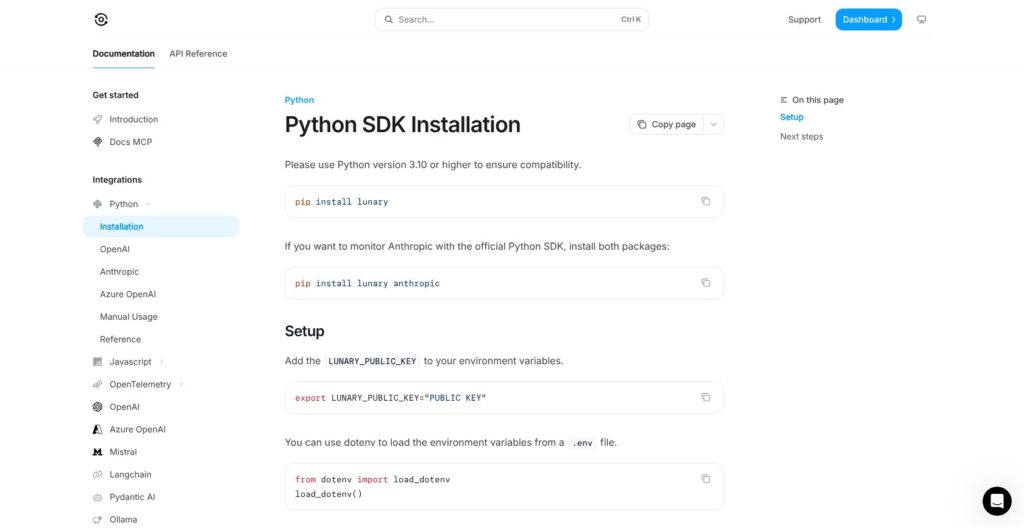Focus the Search input field
The width and height of the screenshot is (1024, 528).
(x=511, y=20)
